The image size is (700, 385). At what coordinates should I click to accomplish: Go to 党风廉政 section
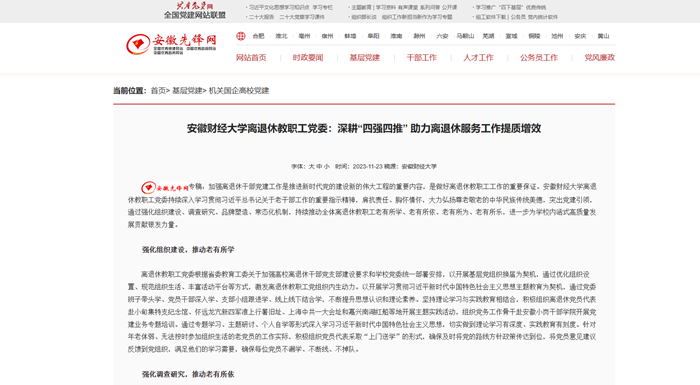600,58
